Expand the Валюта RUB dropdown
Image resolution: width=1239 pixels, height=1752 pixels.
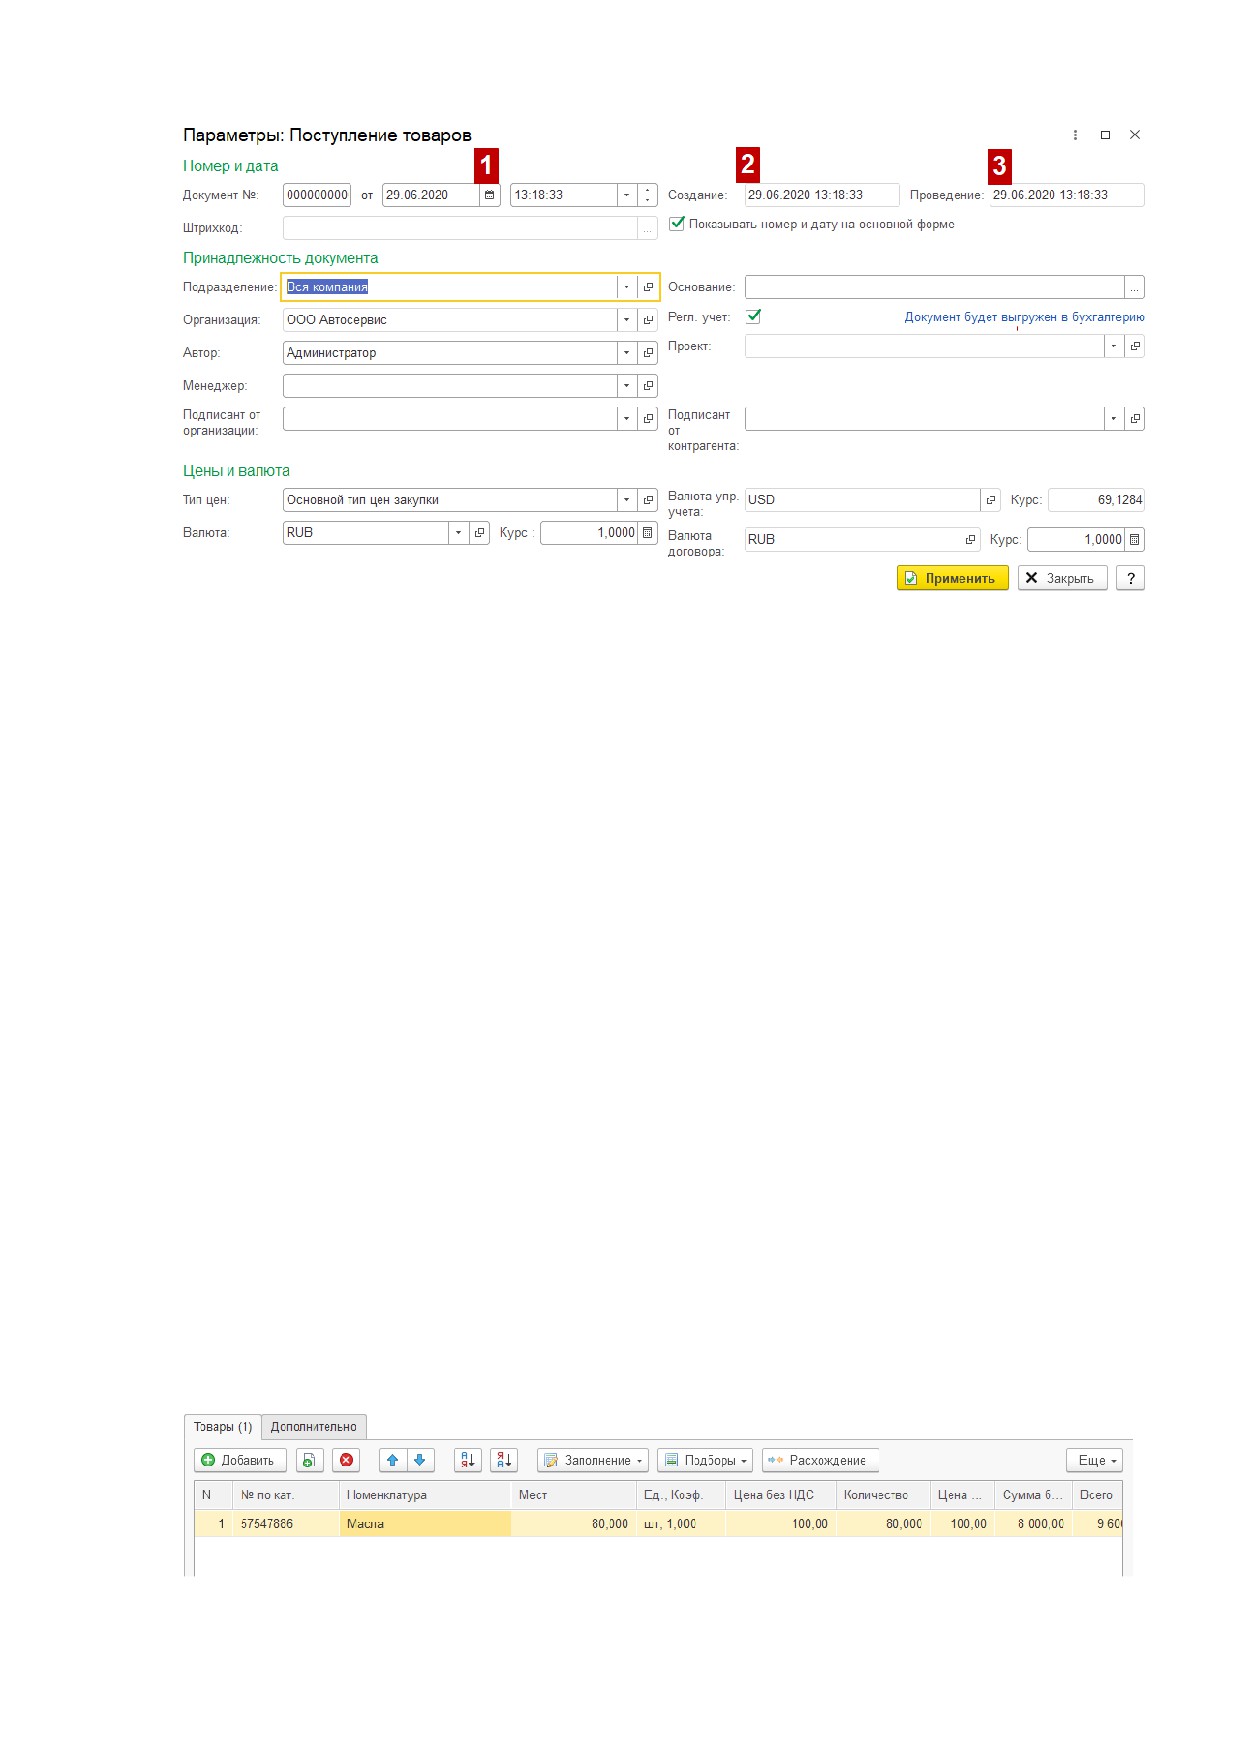coord(459,533)
